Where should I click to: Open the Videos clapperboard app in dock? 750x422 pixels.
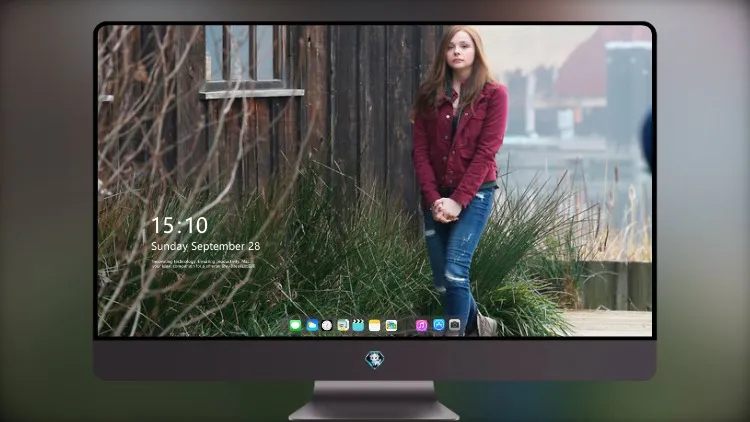point(358,325)
